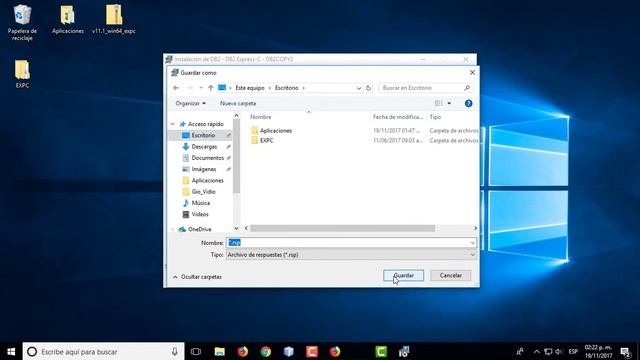This screenshot has width=640, height=360.
Task: Click the Cancelar button
Action: point(451,276)
